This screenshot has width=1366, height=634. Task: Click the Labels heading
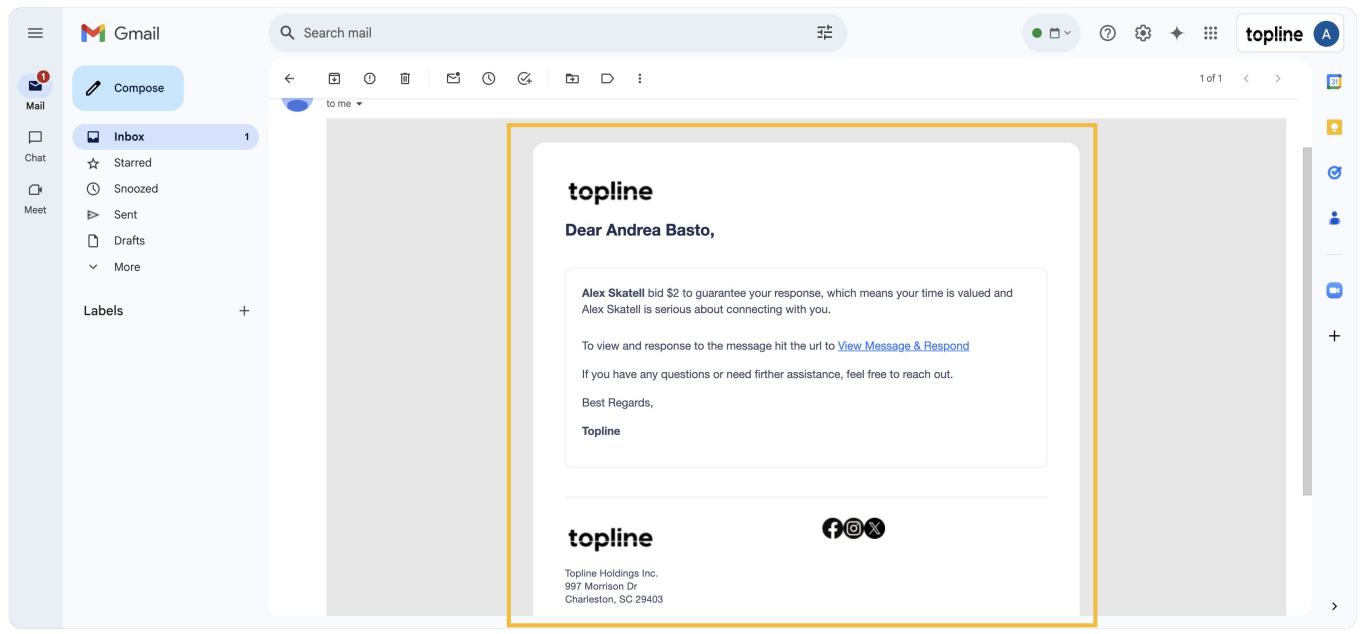pos(103,311)
